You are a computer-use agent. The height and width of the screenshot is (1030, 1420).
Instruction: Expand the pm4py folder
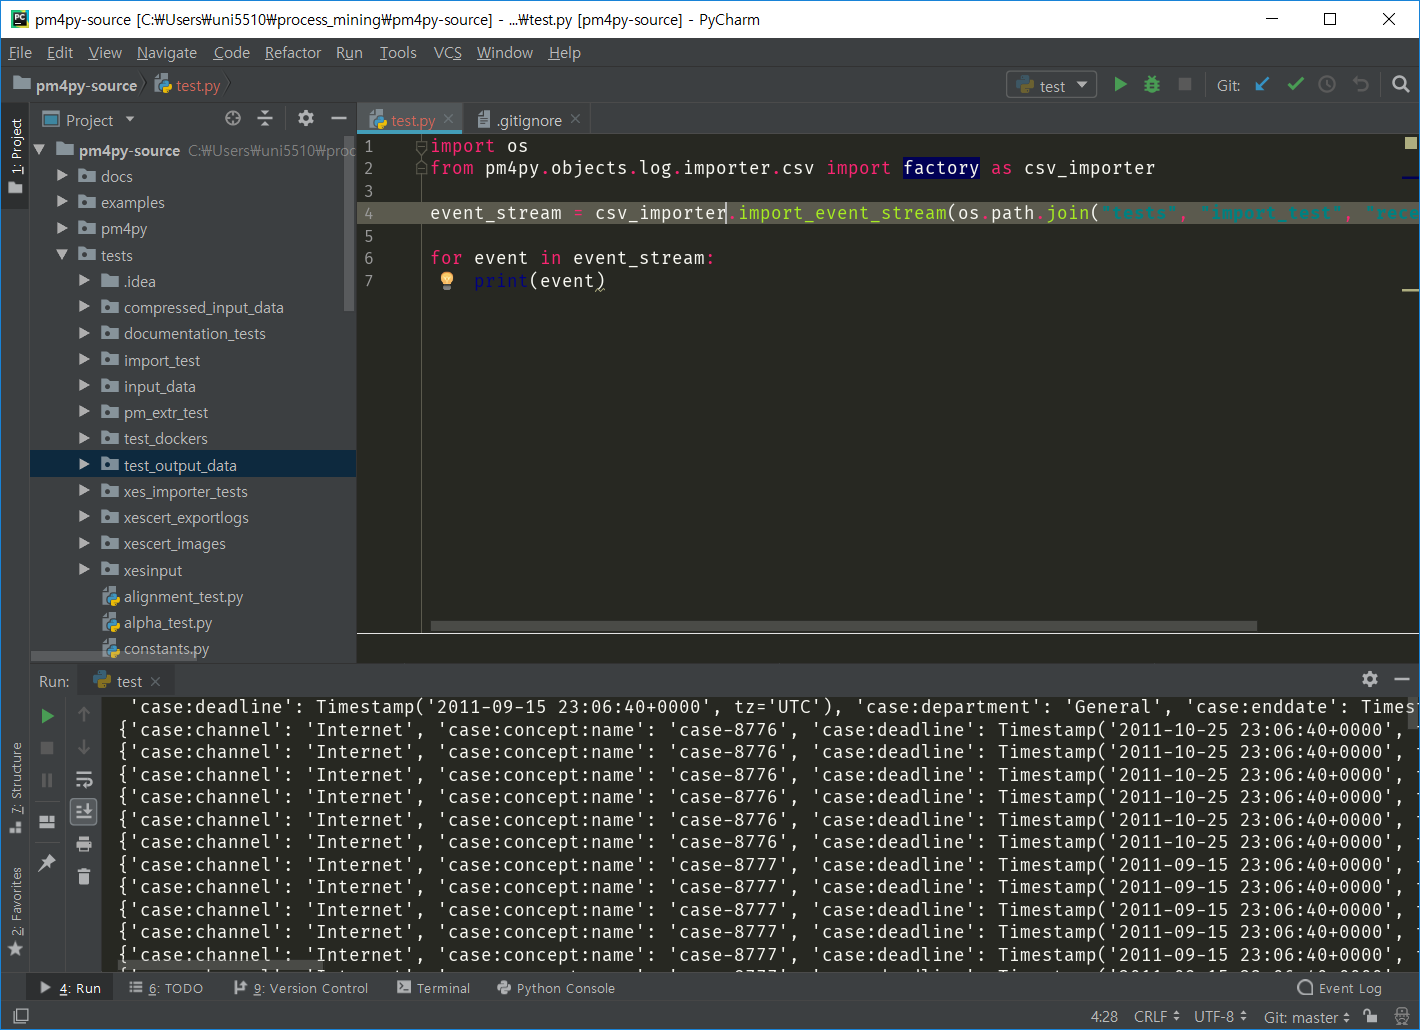click(62, 228)
